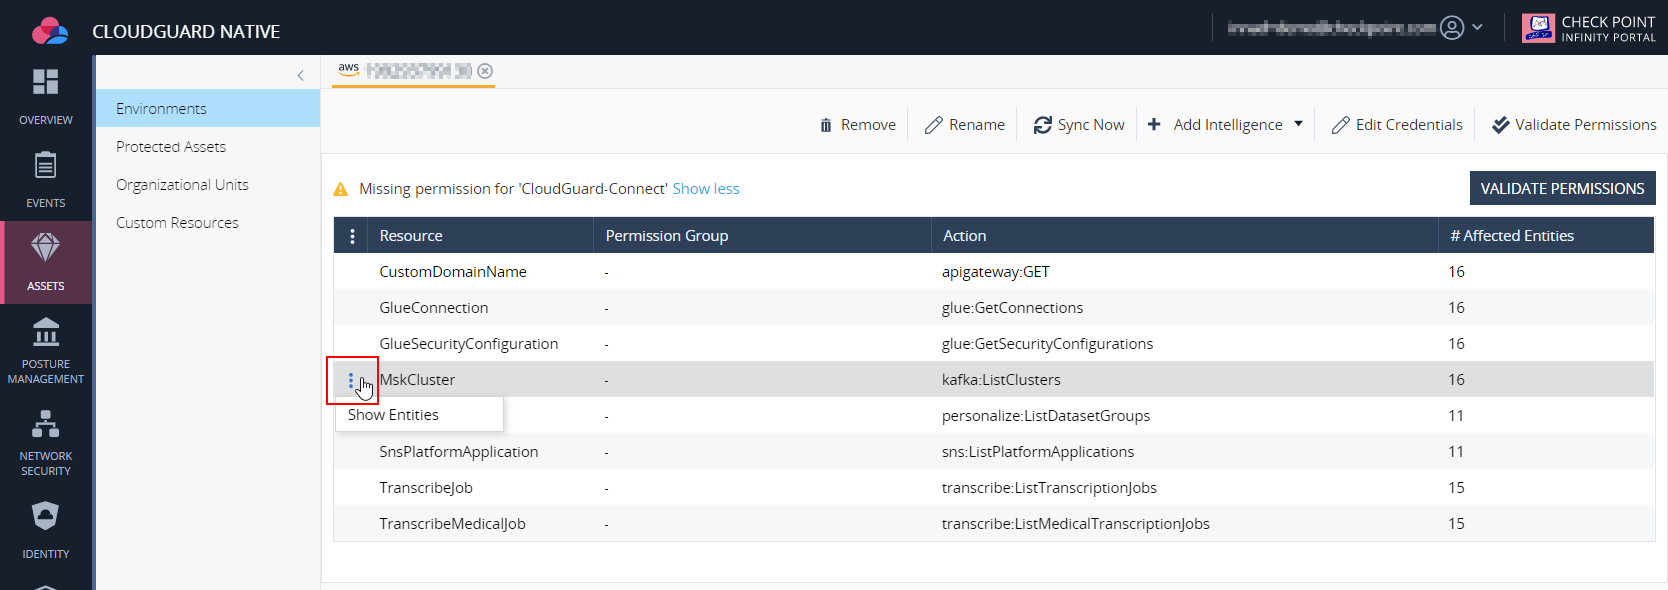
Task: Close the AWS environment tab
Action: [485, 71]
